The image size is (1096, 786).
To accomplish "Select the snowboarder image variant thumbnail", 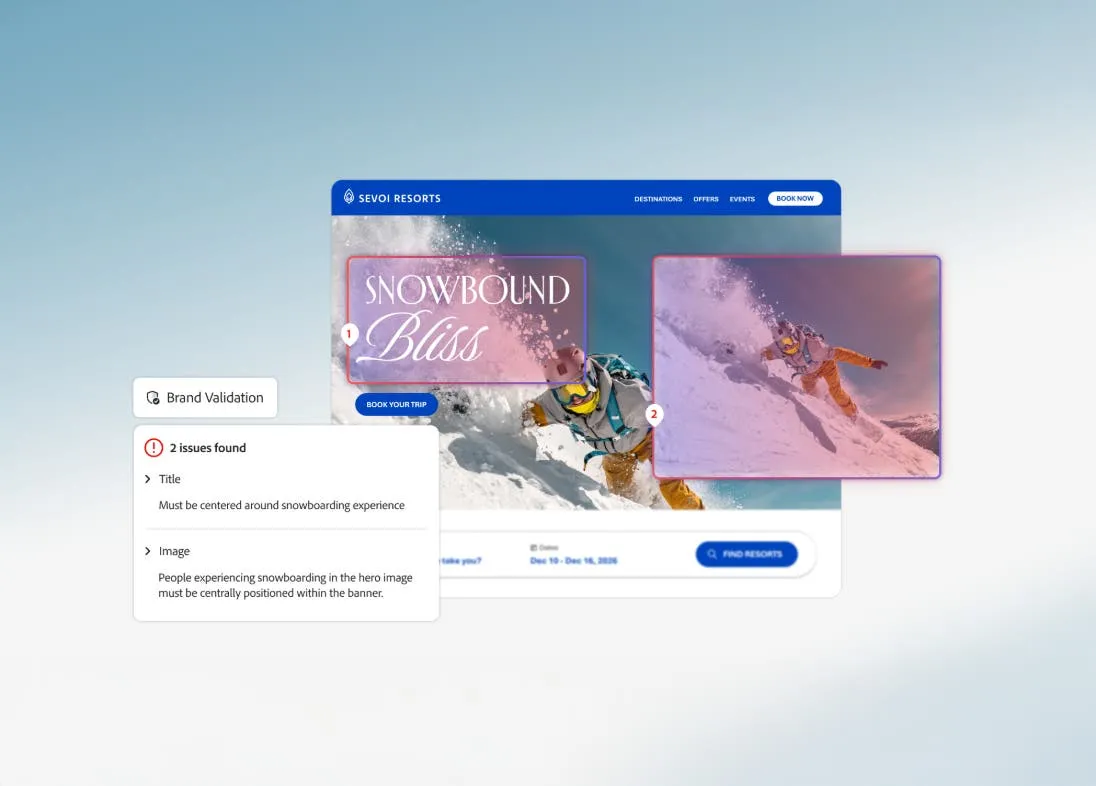I will tap(796, 367).
